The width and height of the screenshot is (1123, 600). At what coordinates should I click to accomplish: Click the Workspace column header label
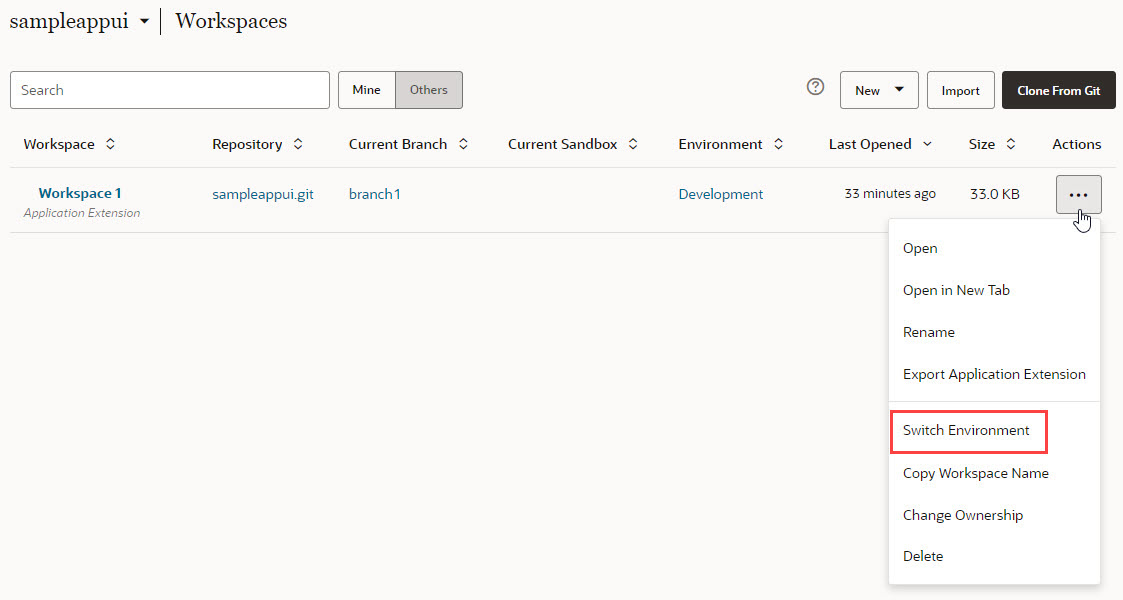tap(59, 144)
